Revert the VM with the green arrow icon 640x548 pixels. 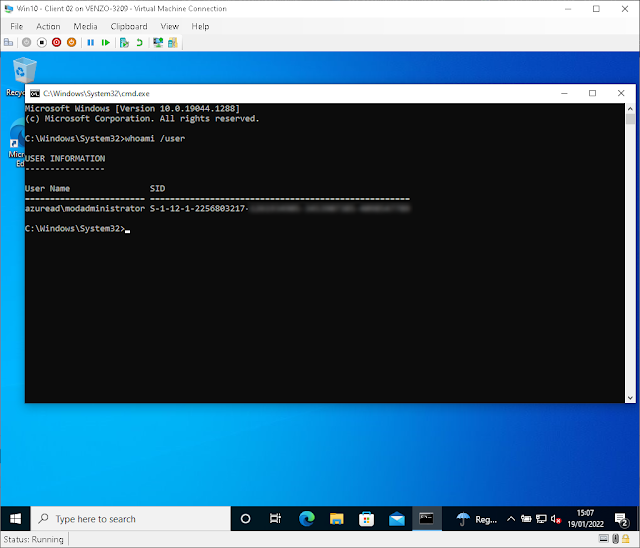click(x=139, y=42)
